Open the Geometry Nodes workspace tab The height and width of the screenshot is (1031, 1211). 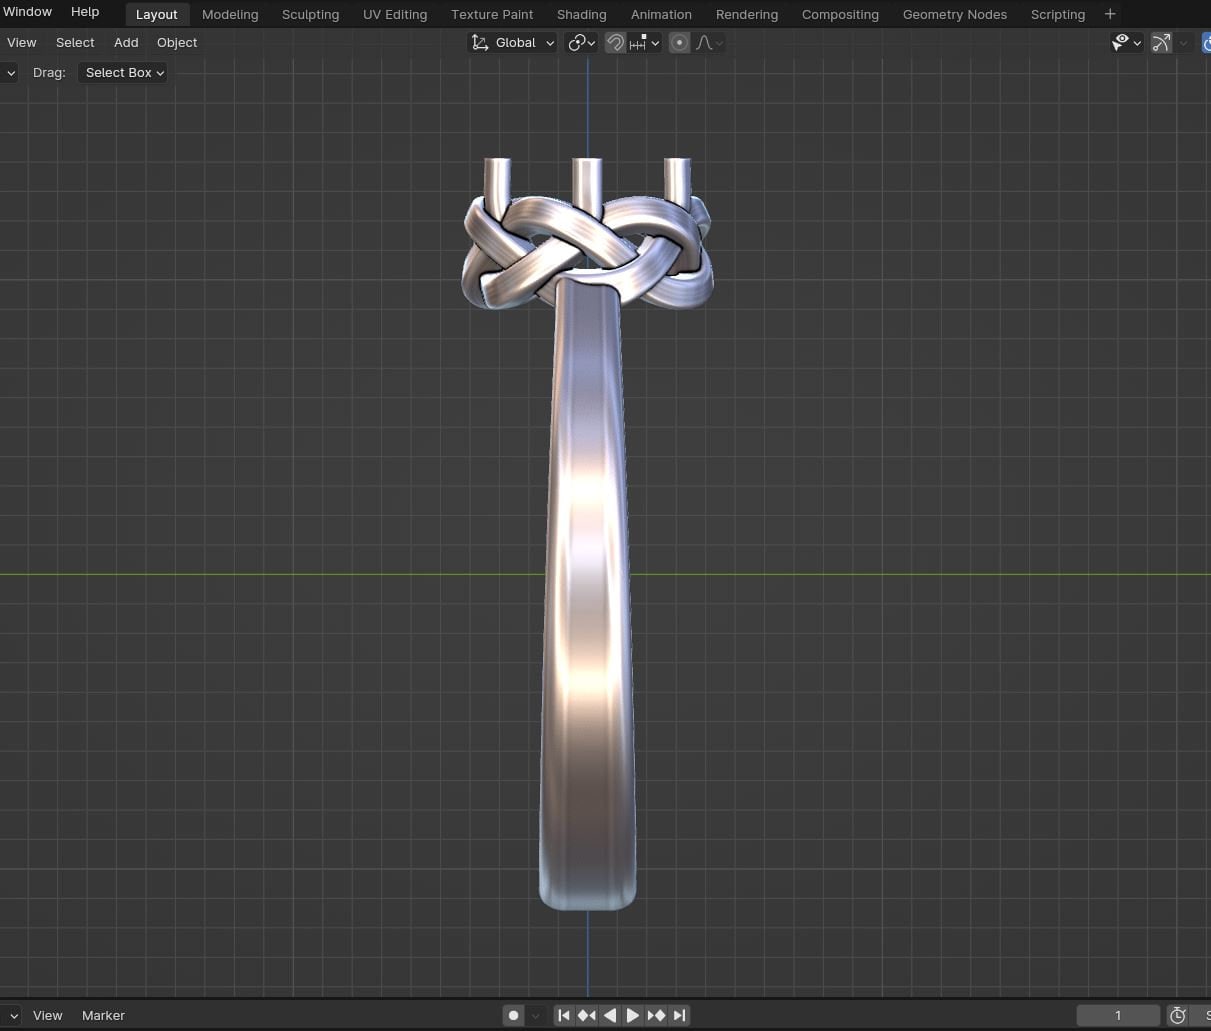955,14
